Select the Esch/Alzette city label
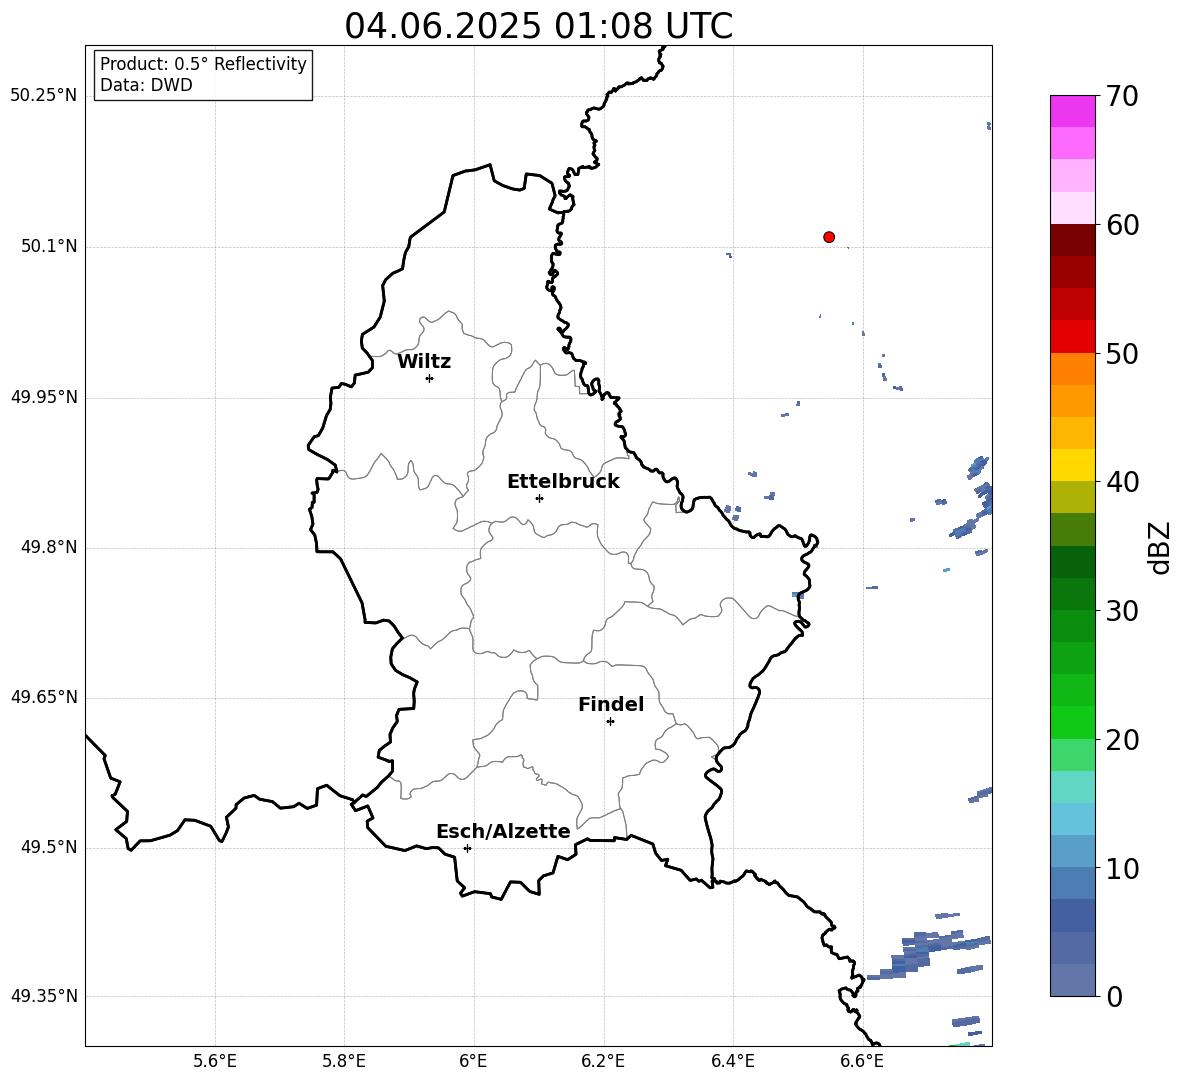1184x1081 pixels. [503, 831]
